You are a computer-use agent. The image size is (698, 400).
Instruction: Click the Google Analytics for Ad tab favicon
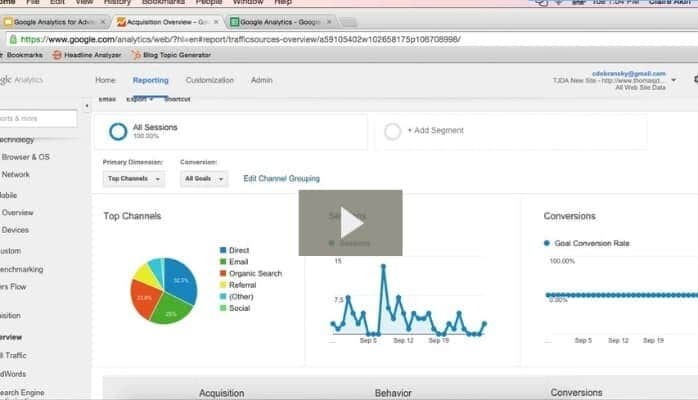click(8, 22)
